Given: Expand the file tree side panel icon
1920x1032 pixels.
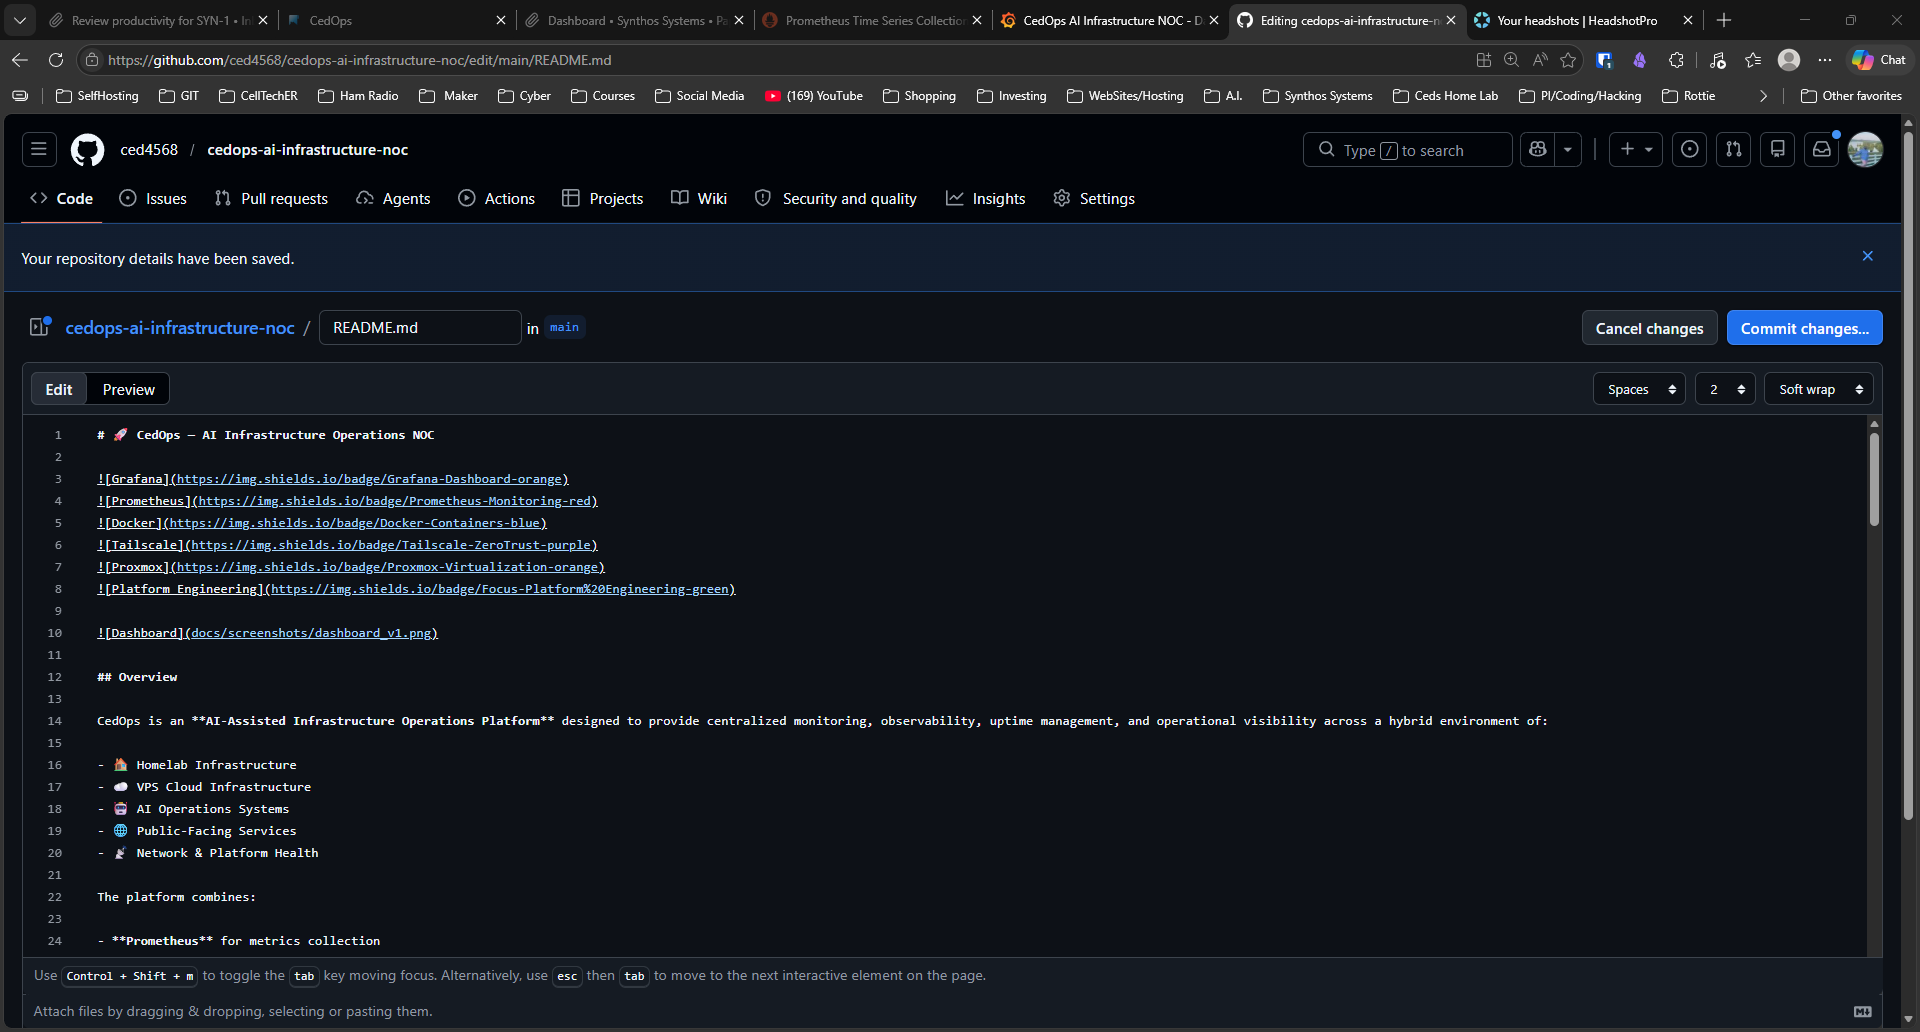Looking at the screenshot, I should click(x=39, y=327).
